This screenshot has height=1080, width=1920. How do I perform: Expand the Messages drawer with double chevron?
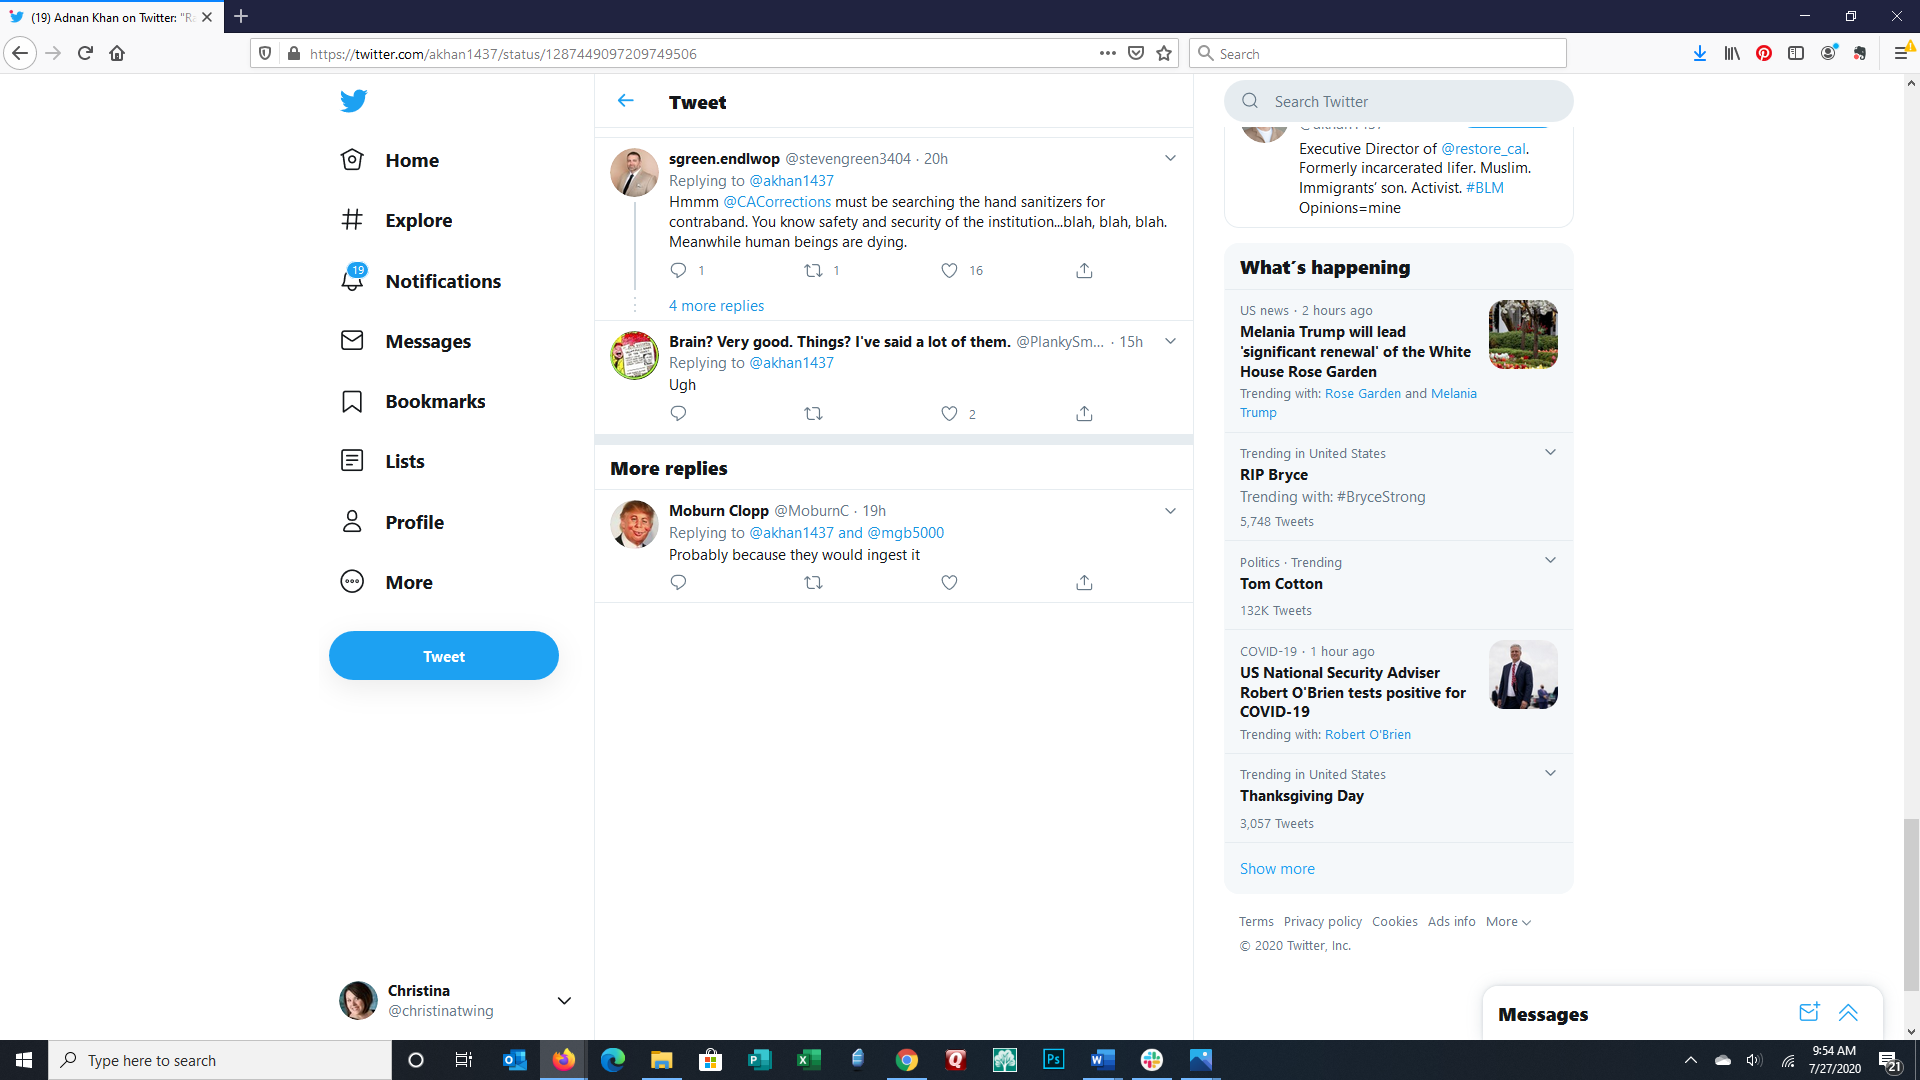pyautogui.click(x=1848, y=1013)
